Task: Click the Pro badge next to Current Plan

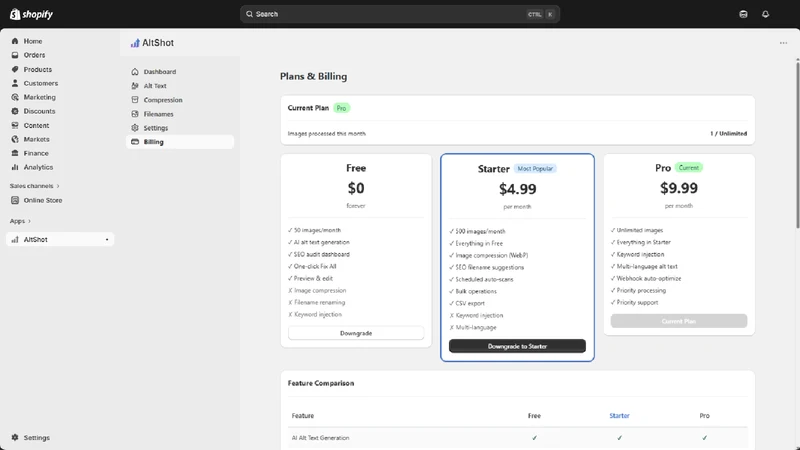Action: pos(341,108)
